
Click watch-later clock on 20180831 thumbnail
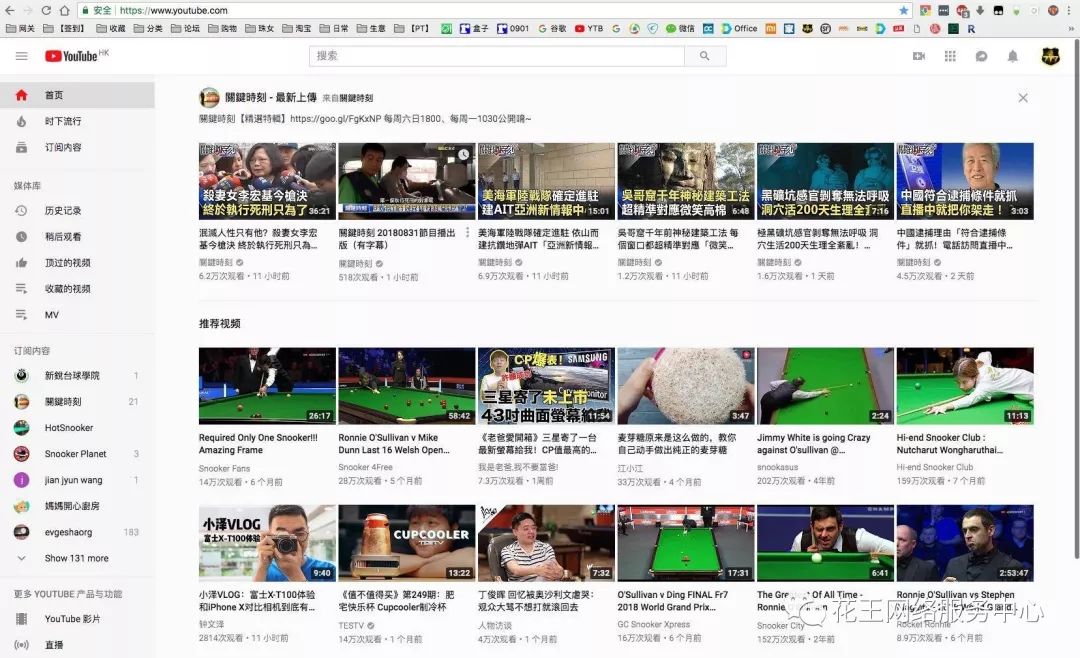[465, 154]
